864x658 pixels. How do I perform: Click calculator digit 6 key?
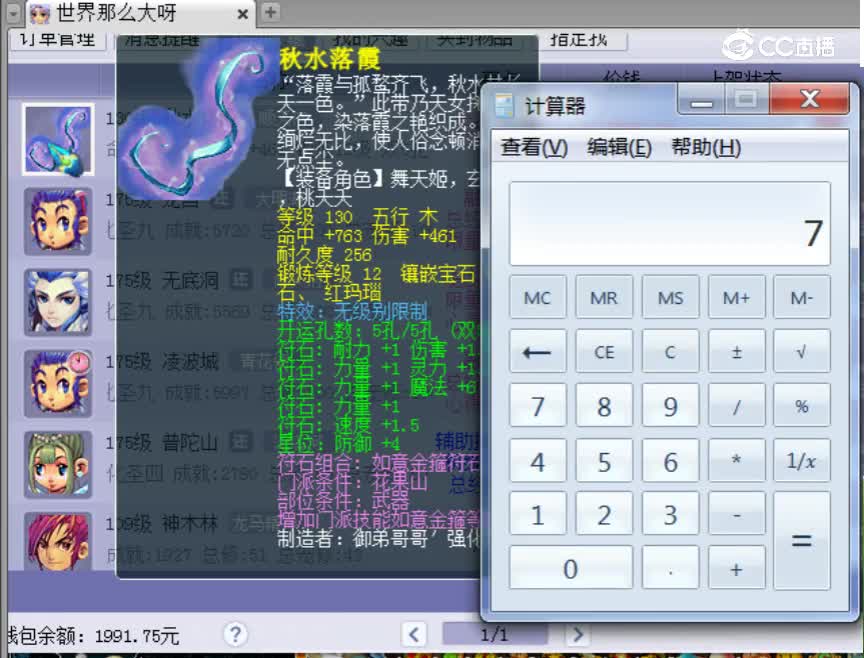[x=670, y=461]
